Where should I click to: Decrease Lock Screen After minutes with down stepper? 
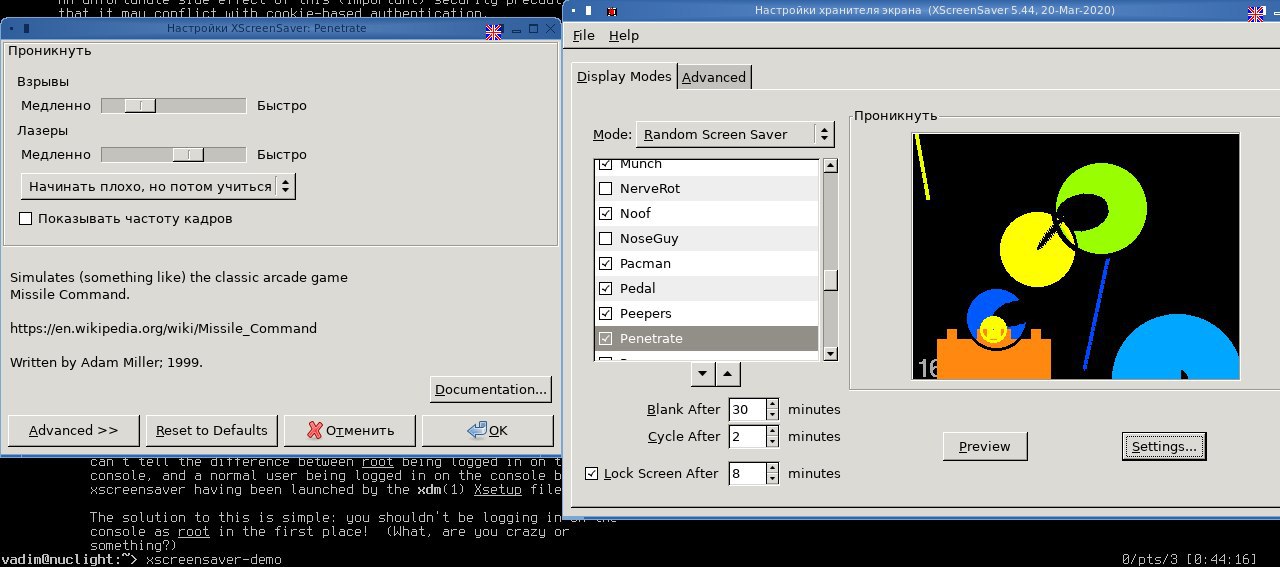coord(772,479)
